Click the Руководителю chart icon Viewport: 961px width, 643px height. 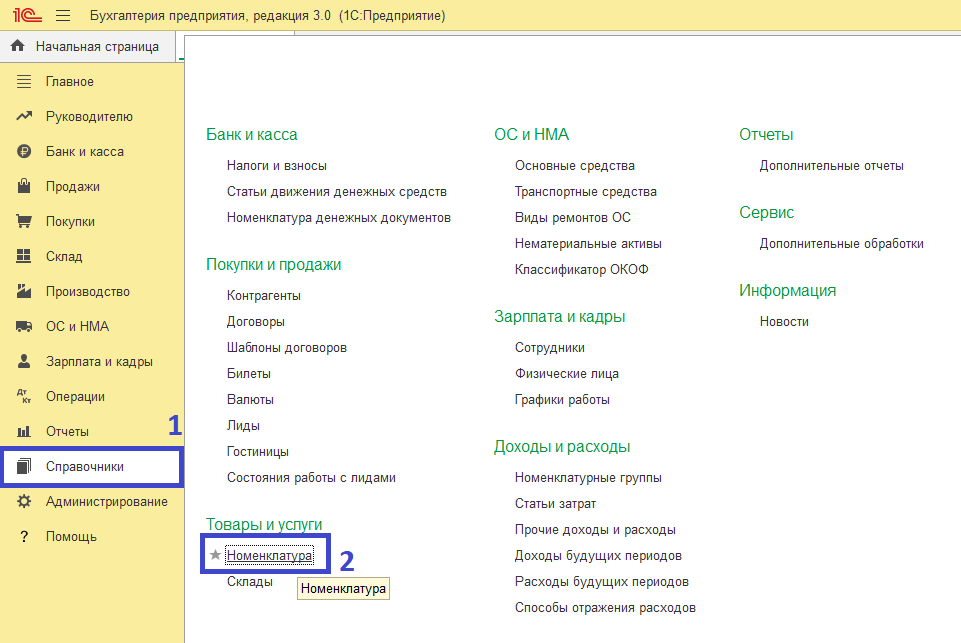click(x=25, y=117)
